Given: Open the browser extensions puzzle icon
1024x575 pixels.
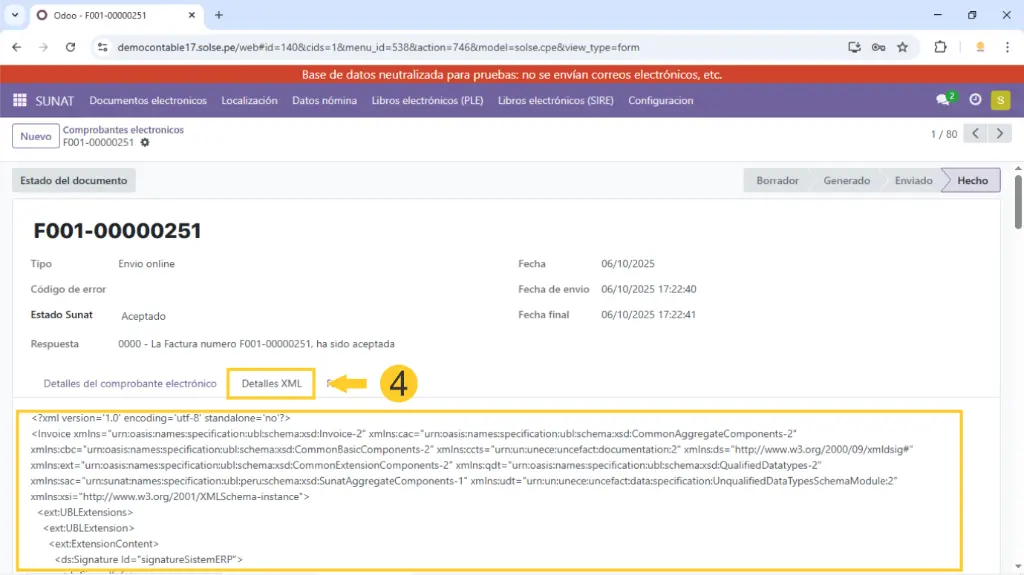Looking at the screenshot, I should click(x=940, y=47).
